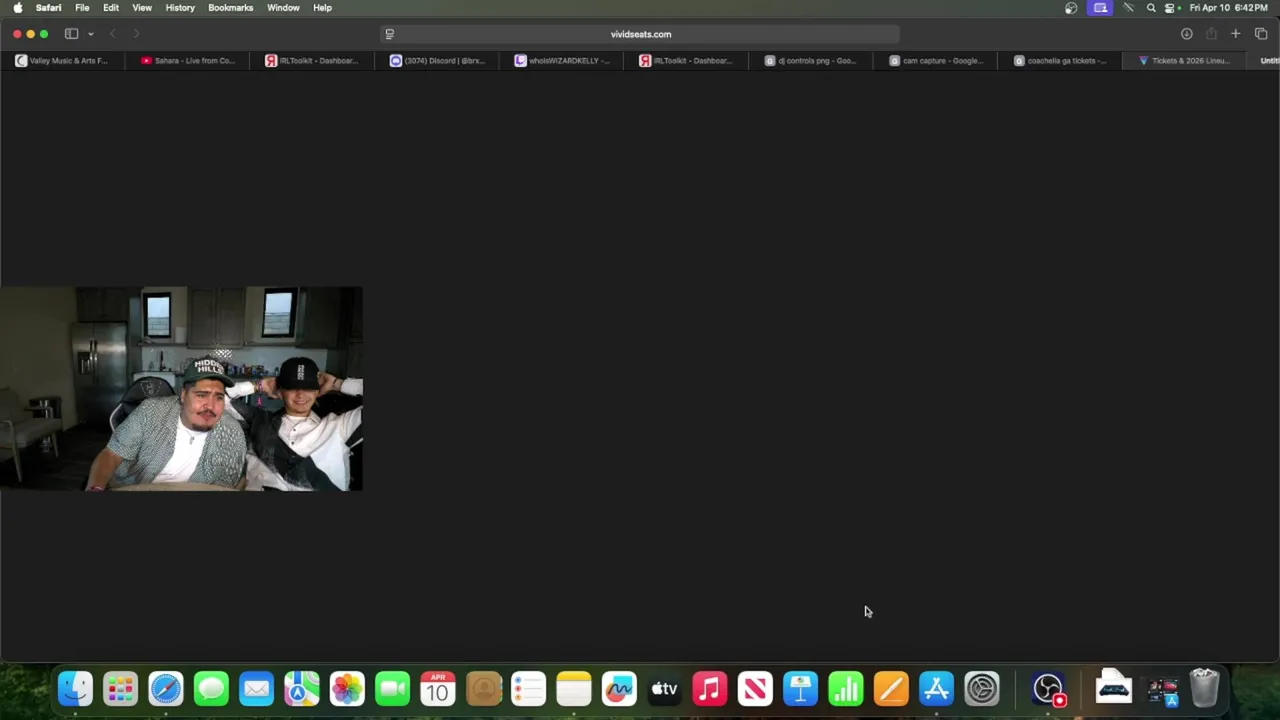Open a new tab with plus button
The image size is (1280, 720).
click(1236, 34)
